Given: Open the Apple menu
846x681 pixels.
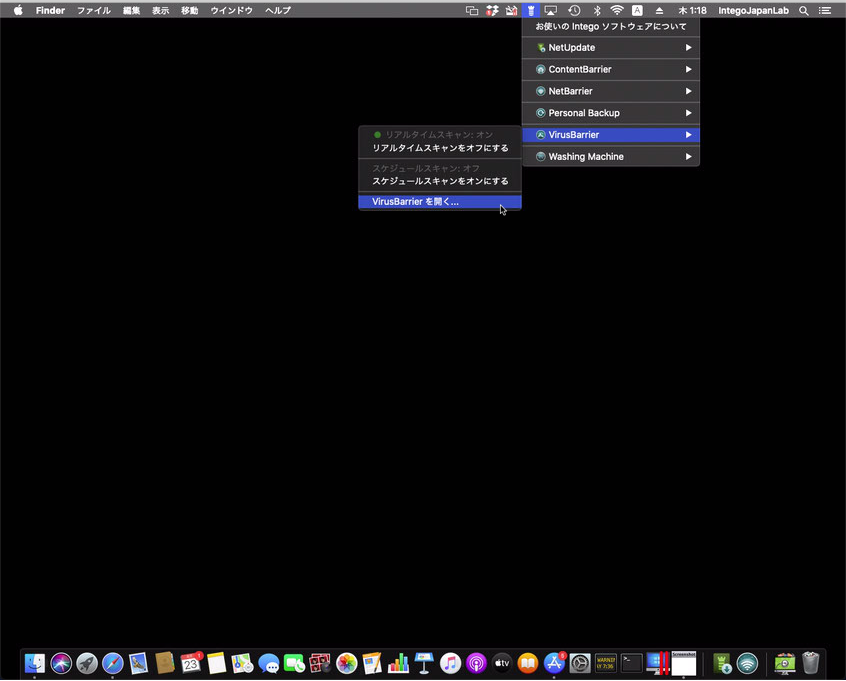Looking at the screenshot, I should point(18,10).
